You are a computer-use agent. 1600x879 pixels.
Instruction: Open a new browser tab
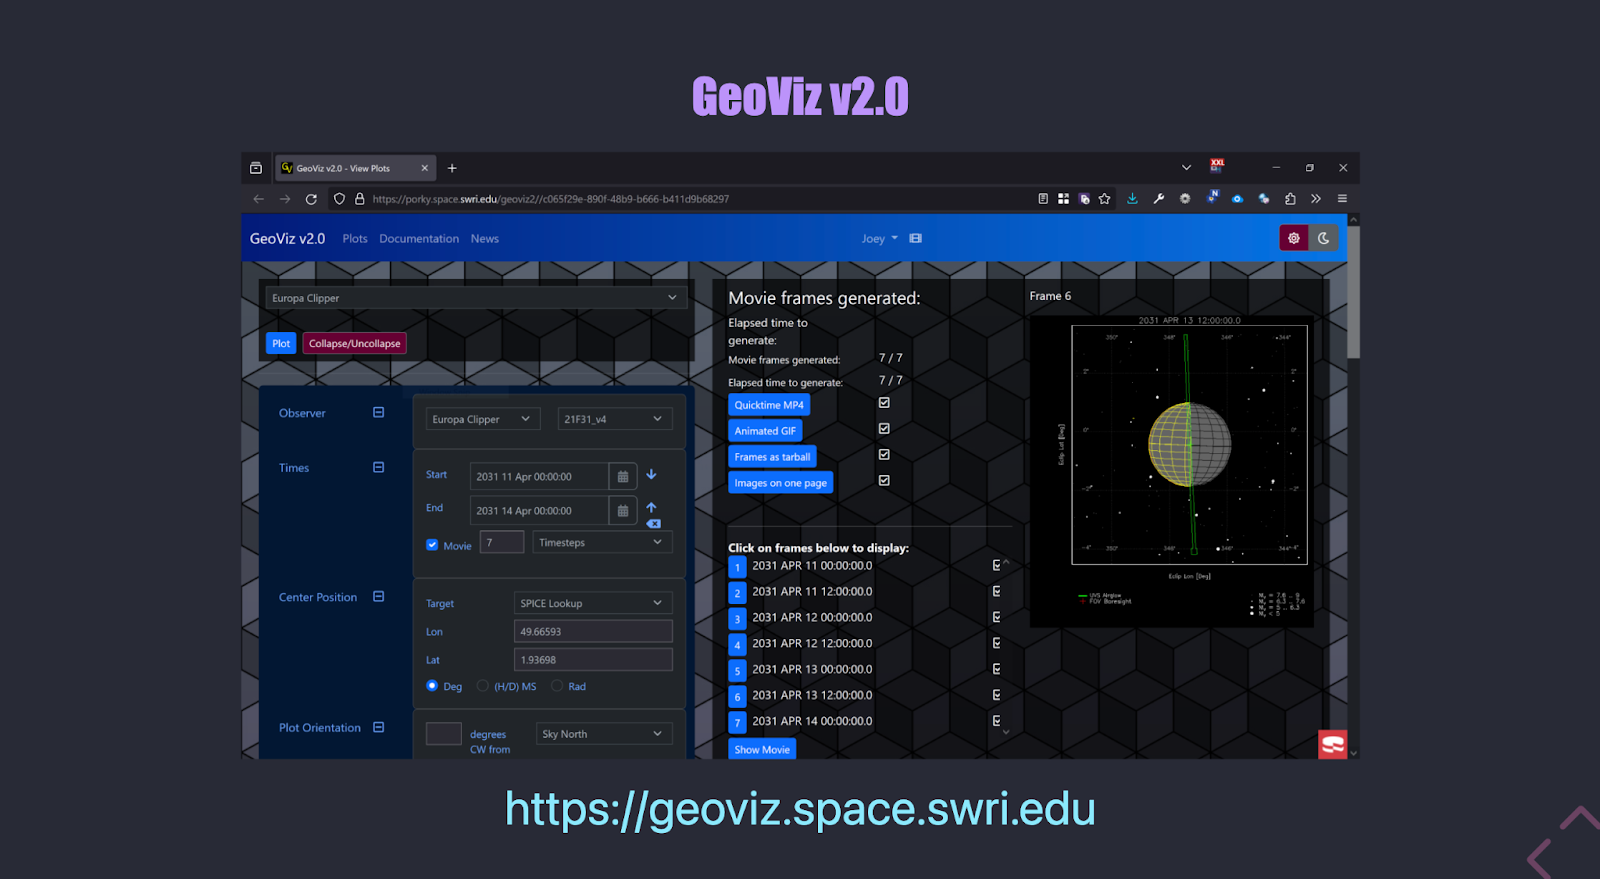452,168
